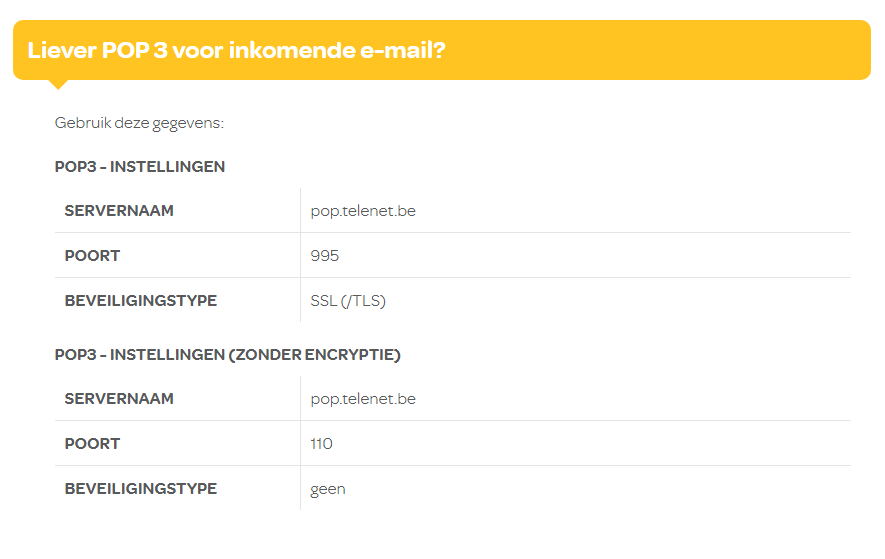
Task: Select the 'geen' security value
Action: (328, 489)
